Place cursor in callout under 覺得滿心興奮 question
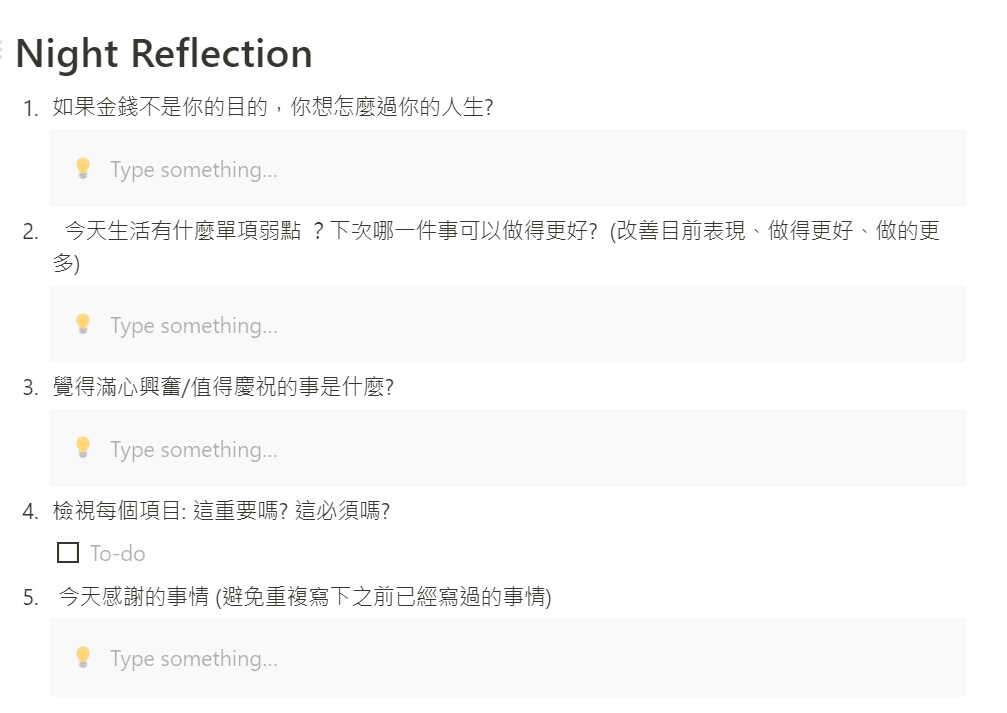The width and height of the screenshot is (1007, 713). (x=507, y=448)
